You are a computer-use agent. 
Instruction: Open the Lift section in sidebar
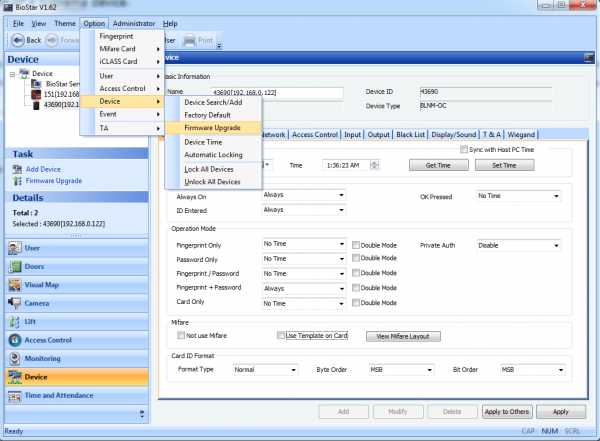click(30, 321)
